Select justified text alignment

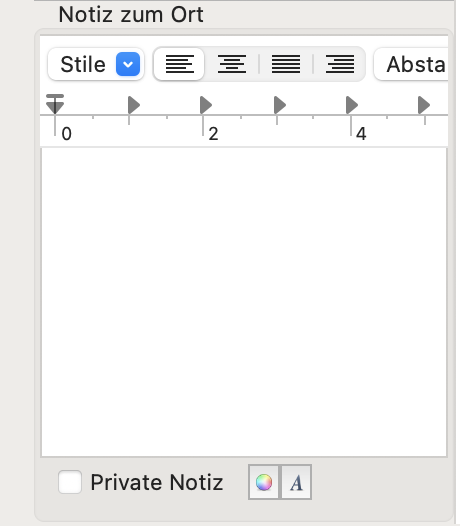(286, 64)
